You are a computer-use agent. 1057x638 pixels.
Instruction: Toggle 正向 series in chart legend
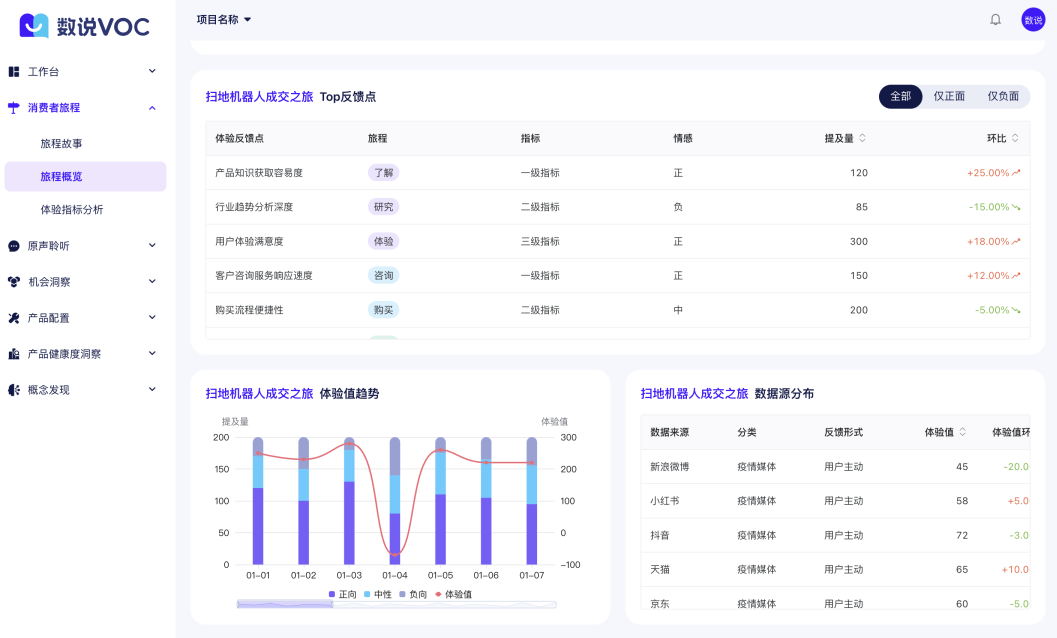(342, 594)
